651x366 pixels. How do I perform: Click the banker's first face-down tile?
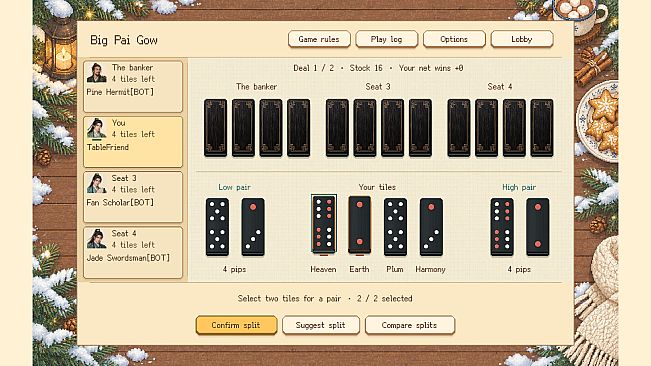(215, 128)
